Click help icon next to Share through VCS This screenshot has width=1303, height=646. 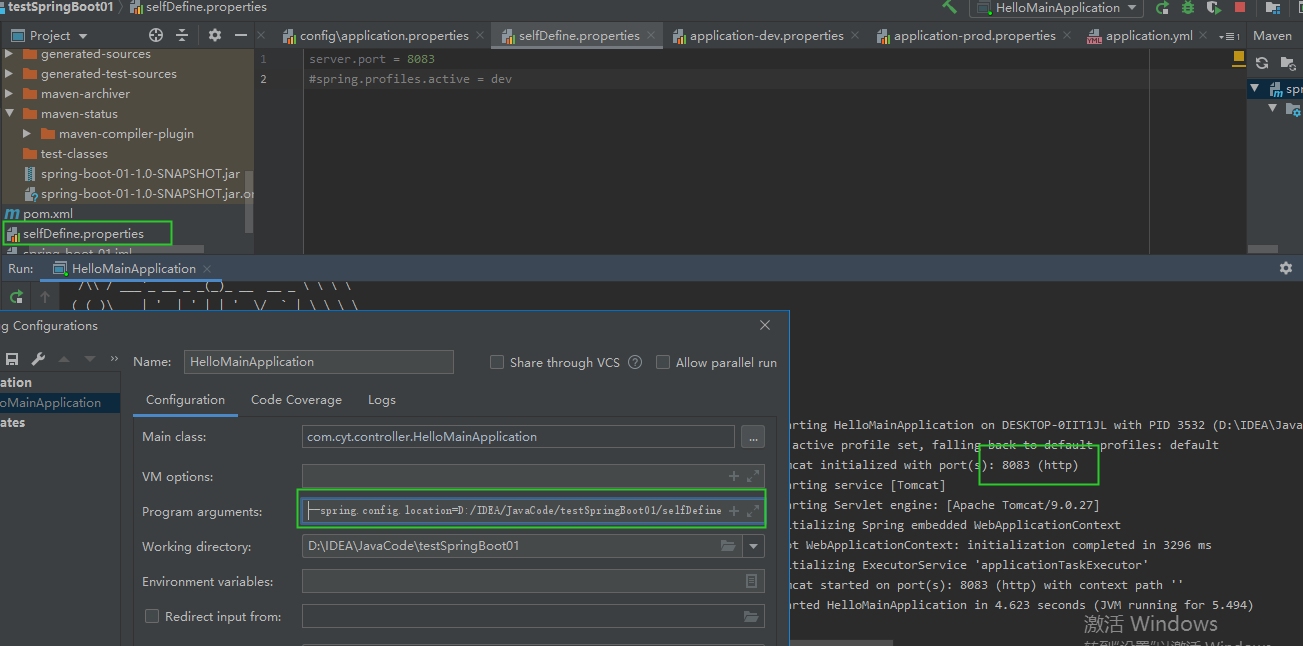(x=635, y=362)
